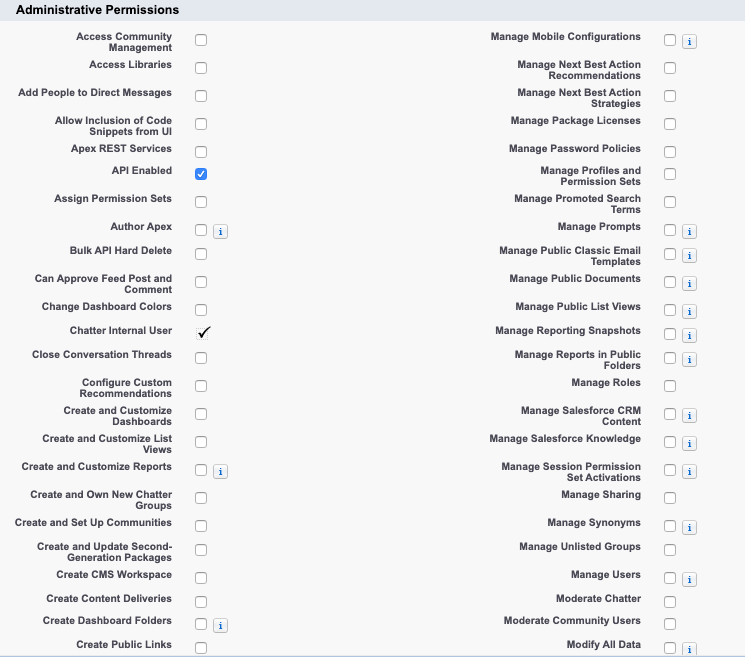Check Create and Customize Dashboards
This screenshot has height=657, width=745.
click(201, 414)
